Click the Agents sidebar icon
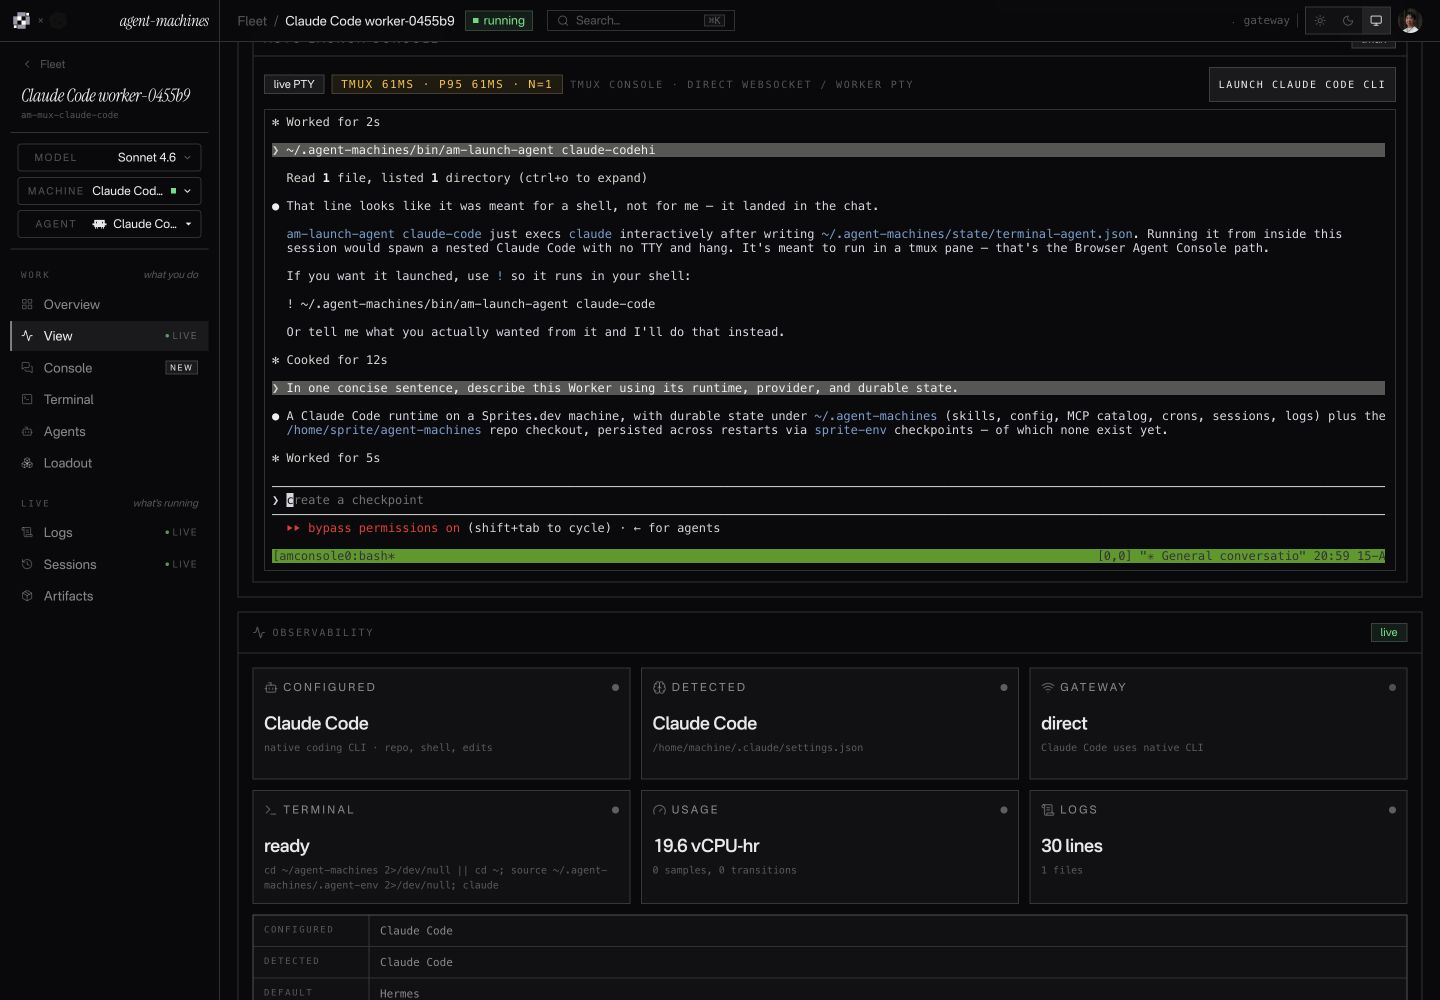This screenshot has height=1000, width=1440. [27, 431]
